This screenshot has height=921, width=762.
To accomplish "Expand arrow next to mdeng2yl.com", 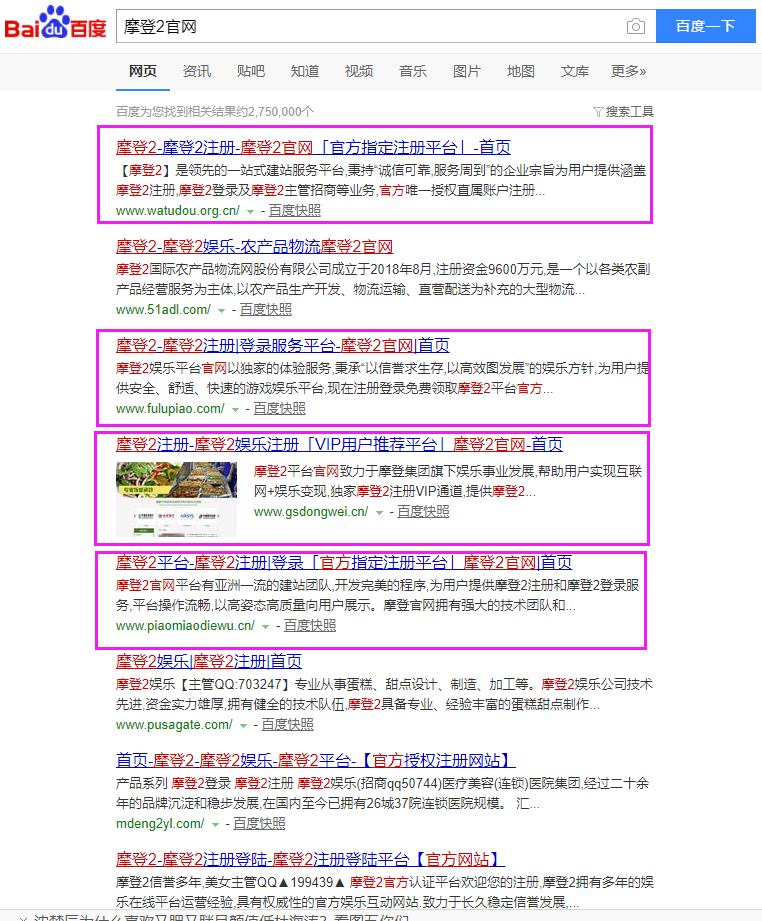I will [216, 825].
